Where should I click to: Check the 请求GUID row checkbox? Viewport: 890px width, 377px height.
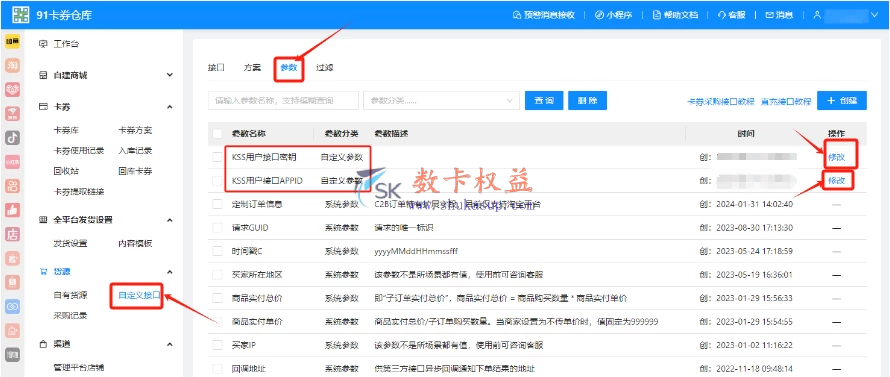point(217,228)
